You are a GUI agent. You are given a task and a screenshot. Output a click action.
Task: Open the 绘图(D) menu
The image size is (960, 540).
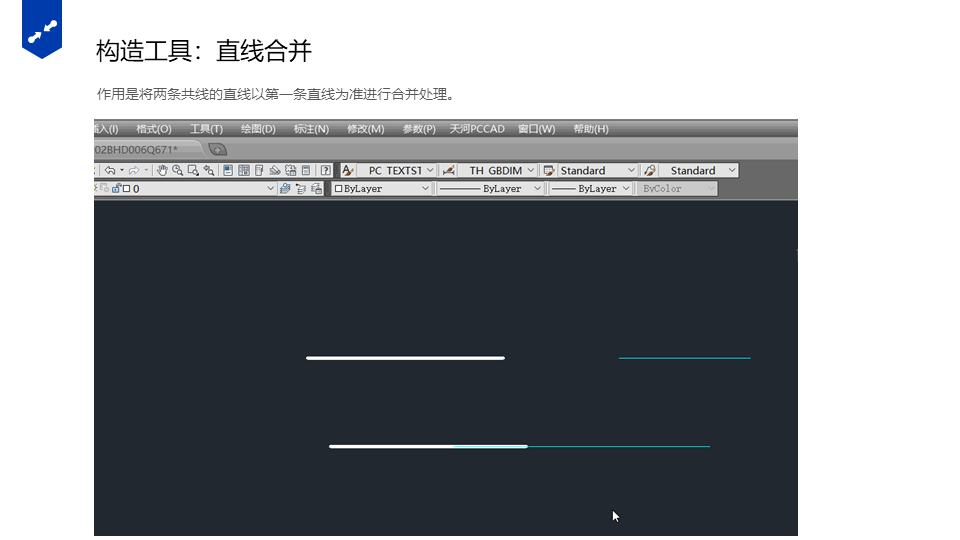click(x=258, y=129)
